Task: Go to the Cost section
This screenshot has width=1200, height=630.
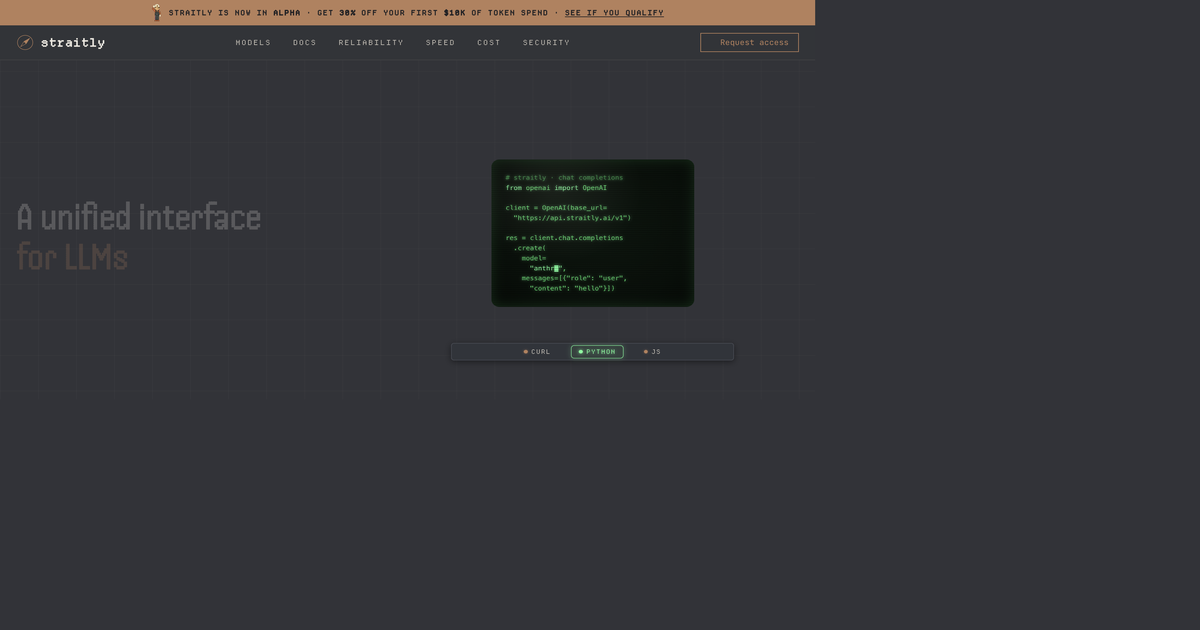Action: click(x=489, y=43)
